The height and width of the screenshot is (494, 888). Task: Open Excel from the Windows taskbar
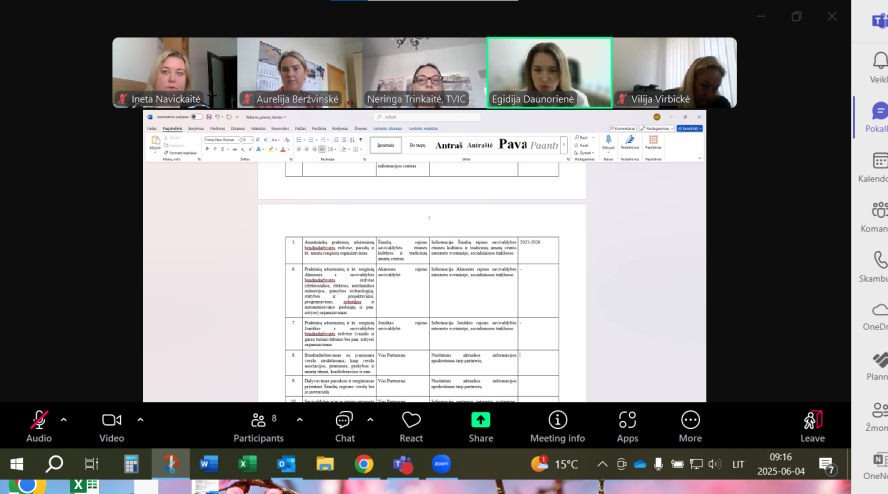[247, 465]
